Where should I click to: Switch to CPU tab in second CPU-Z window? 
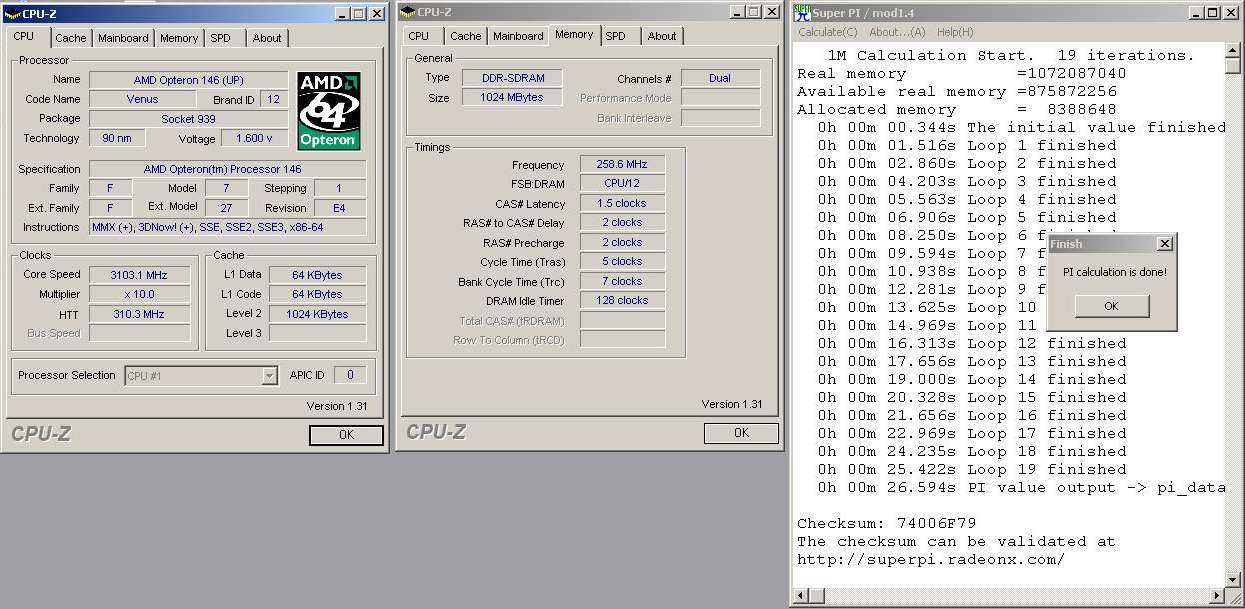pyautogui.click(x=419, y=36)
